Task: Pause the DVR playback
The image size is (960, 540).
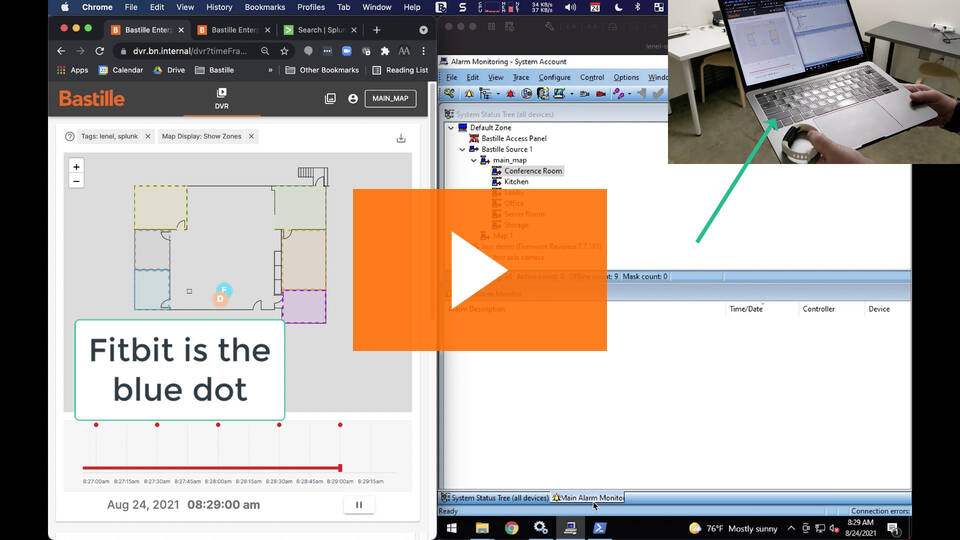Action: pos(359,505)
